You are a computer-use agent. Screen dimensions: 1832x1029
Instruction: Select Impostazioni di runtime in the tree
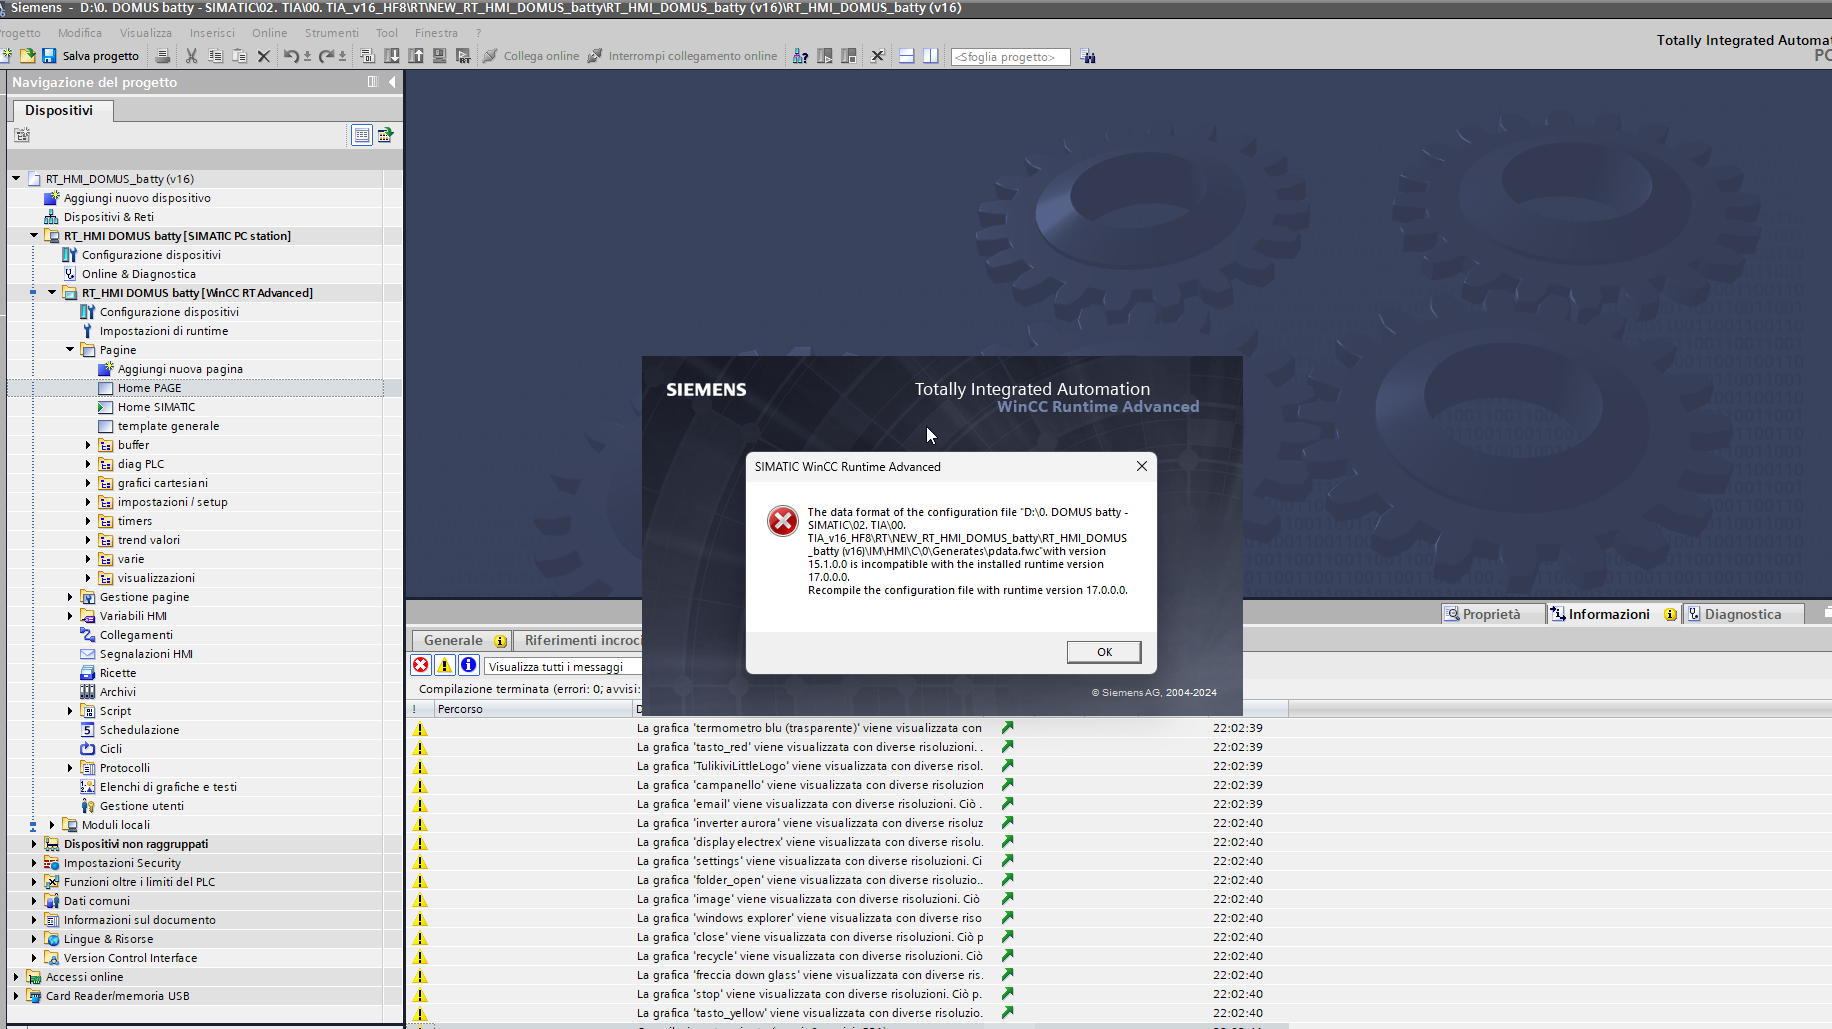[x=164, y=331]
